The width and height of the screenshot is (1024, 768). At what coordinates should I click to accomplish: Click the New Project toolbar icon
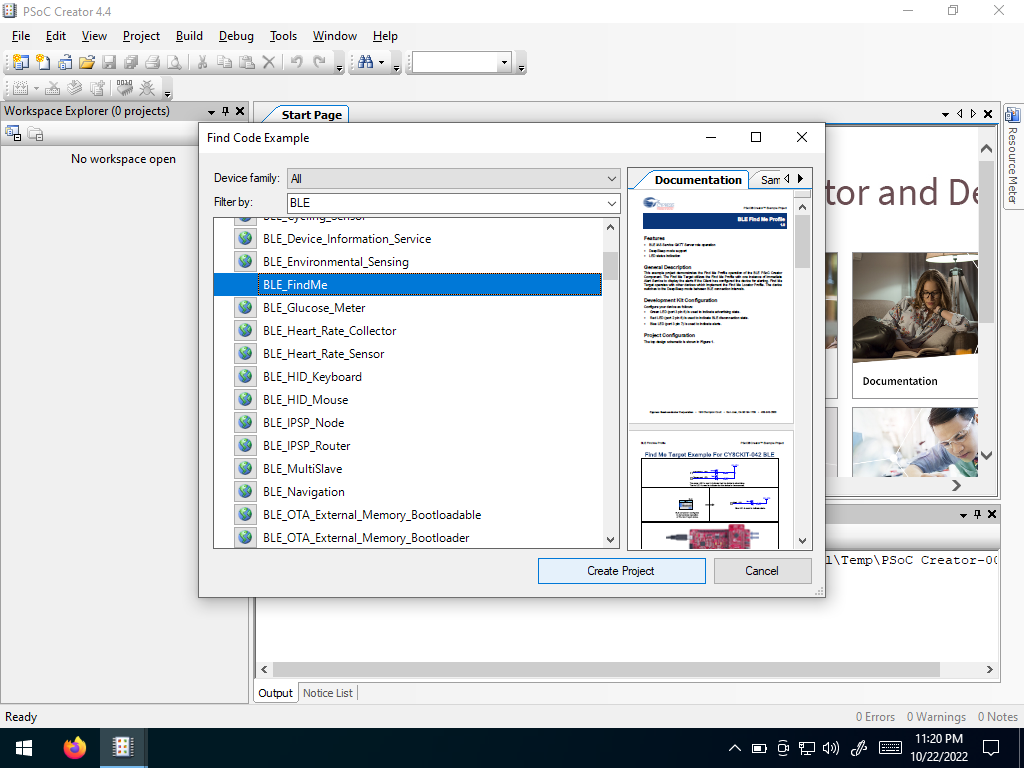click(x=21, y=62)
